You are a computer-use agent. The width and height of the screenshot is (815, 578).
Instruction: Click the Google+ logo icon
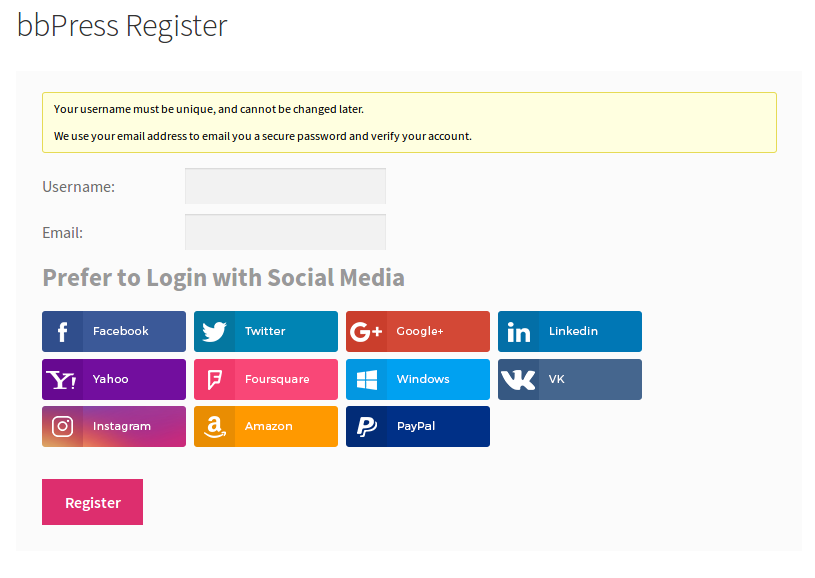tap(366, 332)
